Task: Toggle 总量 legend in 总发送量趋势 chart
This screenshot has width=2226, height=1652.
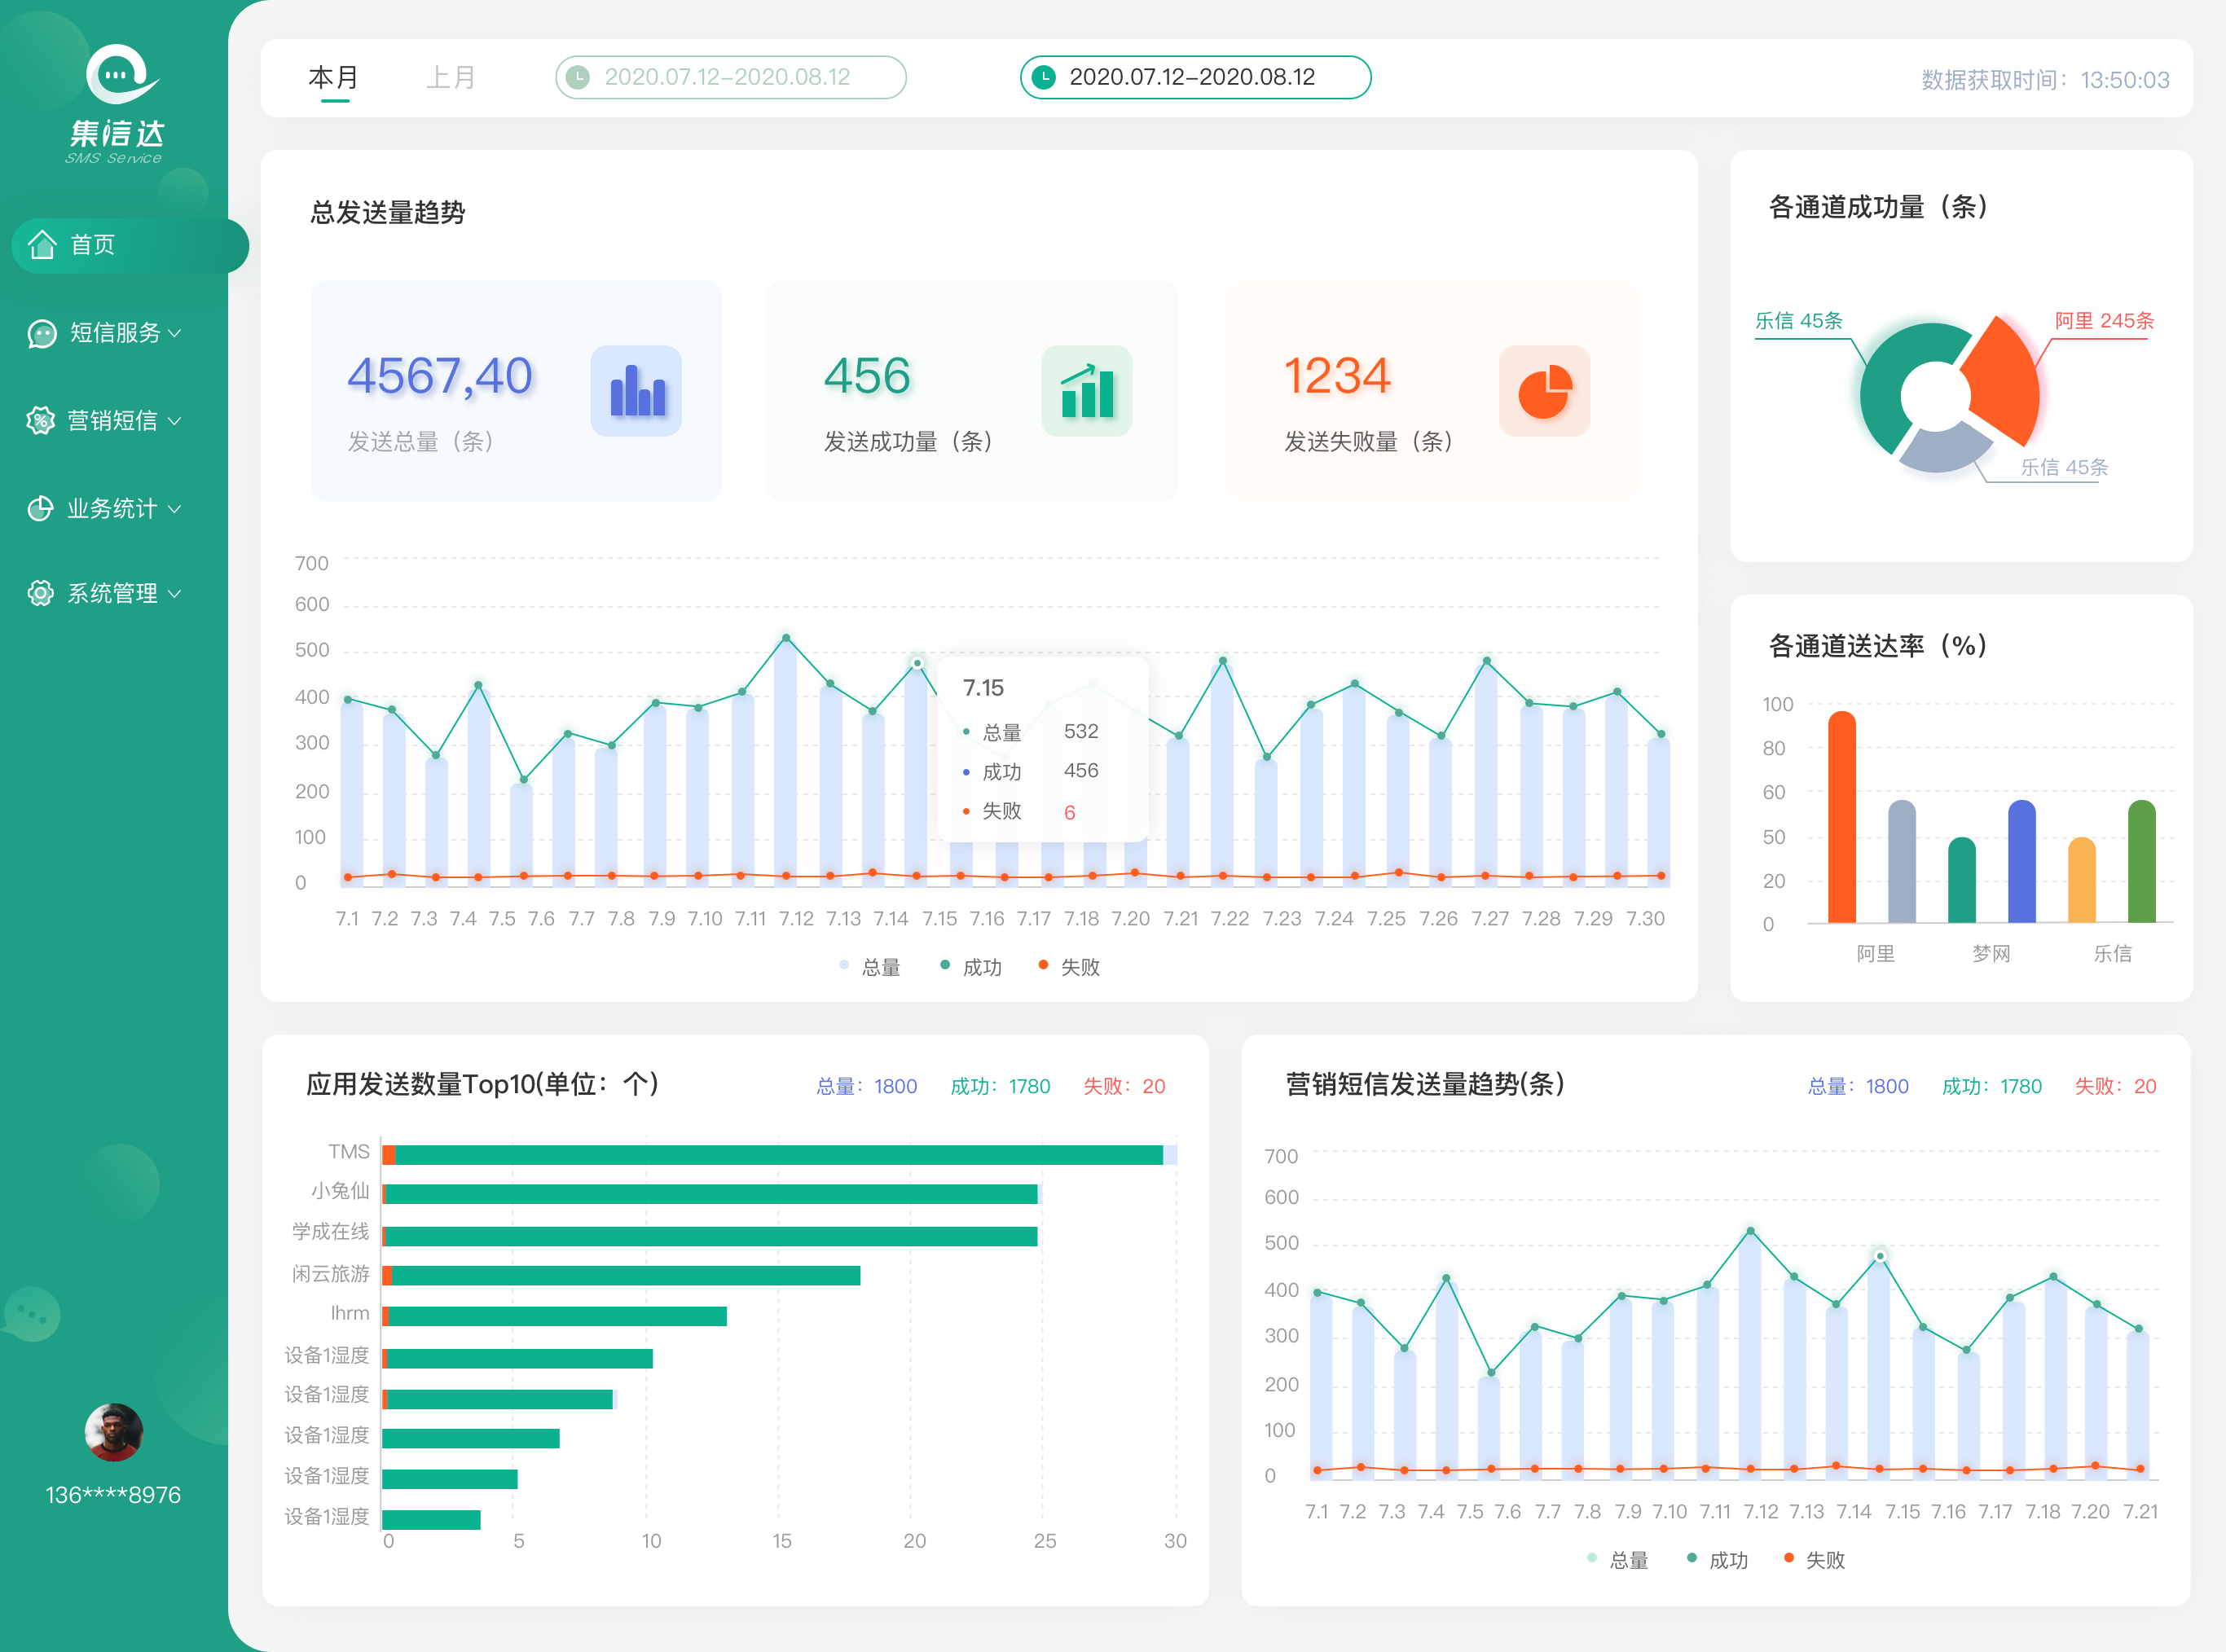Action: [871, 966]
